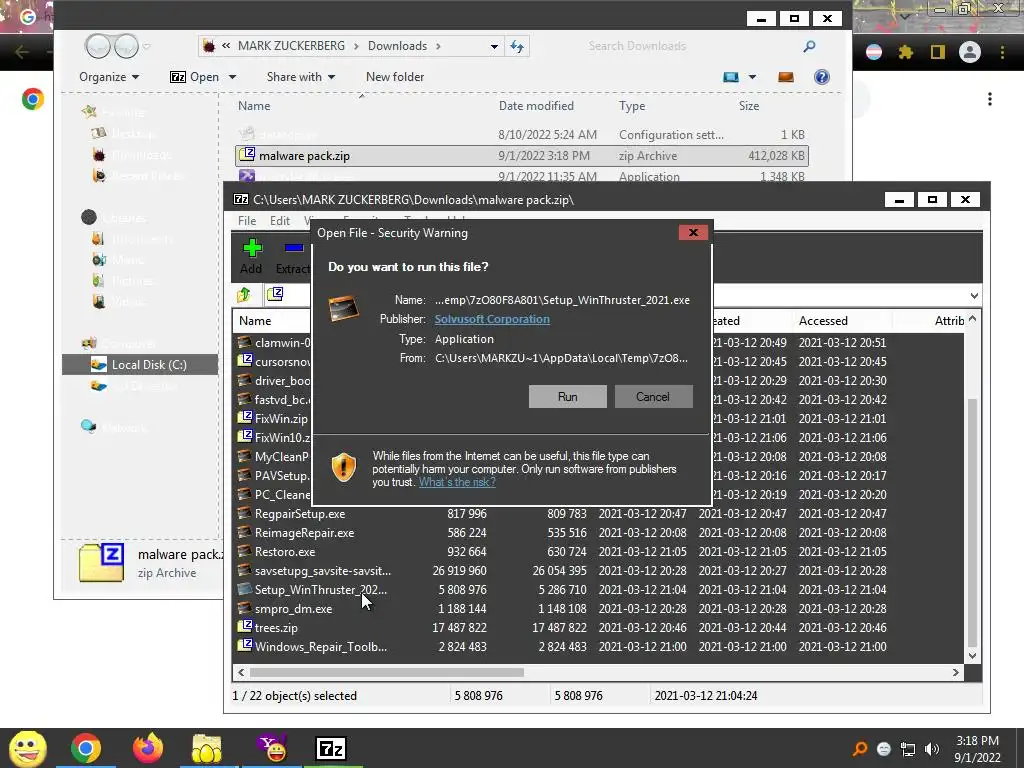1024x768 pixels.
Task: Expand the Share with dropdown
Action: click(300, 77)
